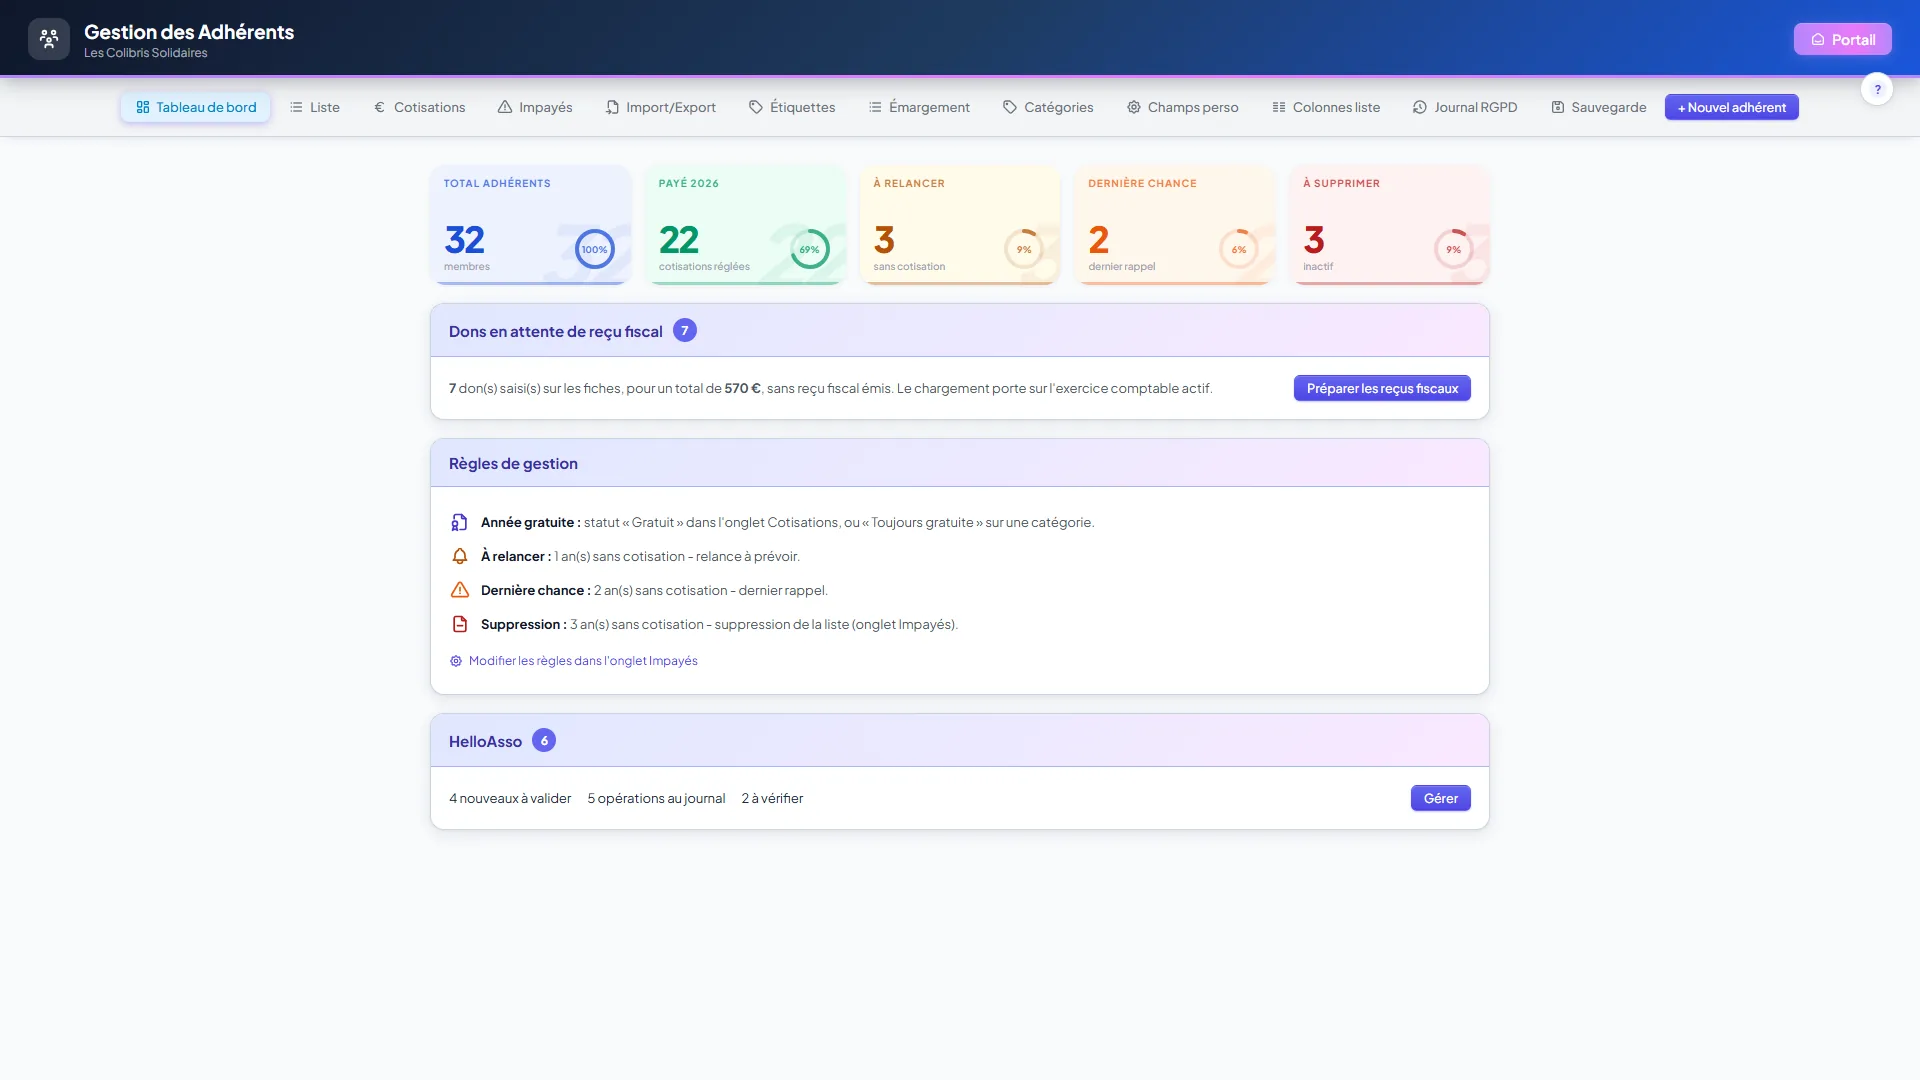
Task: Click the + Nouvel adhérent button
Action: point(1732,107)
